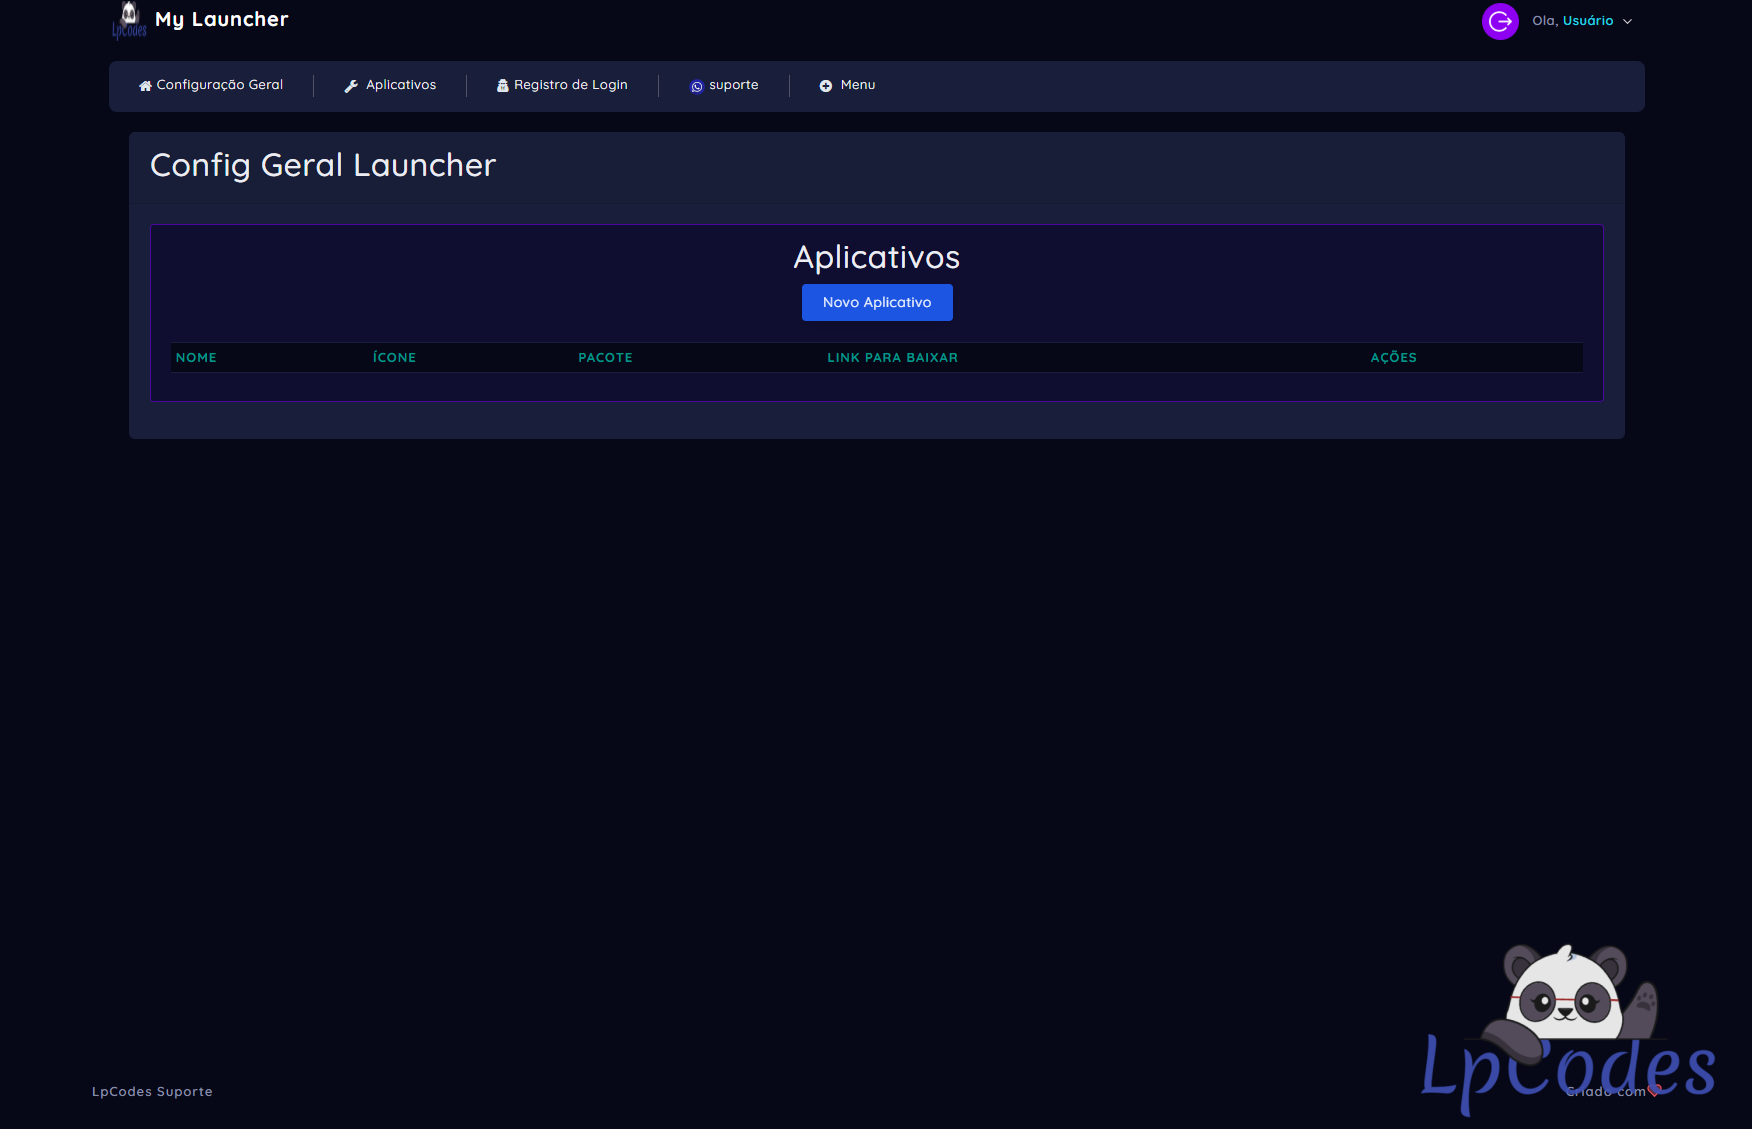The image size is (1752, 1129).
Task: Open the Configuração Geral menu item
Action: 220,85
